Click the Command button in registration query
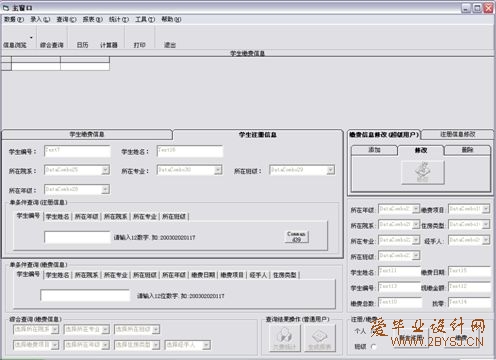Screen dimensions: 496x360 click(296, 237)
